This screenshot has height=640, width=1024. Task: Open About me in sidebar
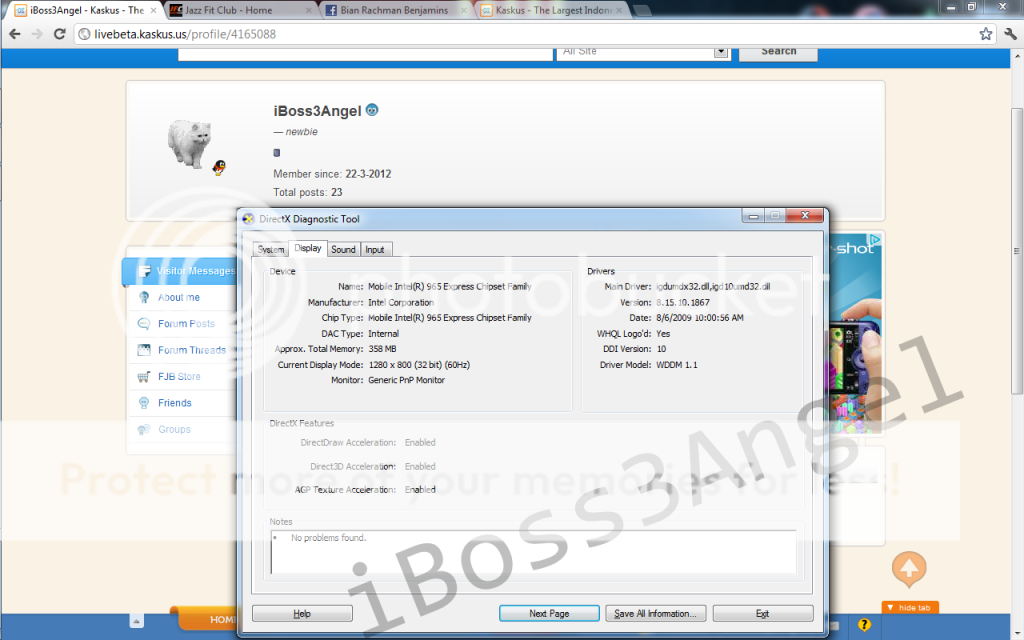178,297
